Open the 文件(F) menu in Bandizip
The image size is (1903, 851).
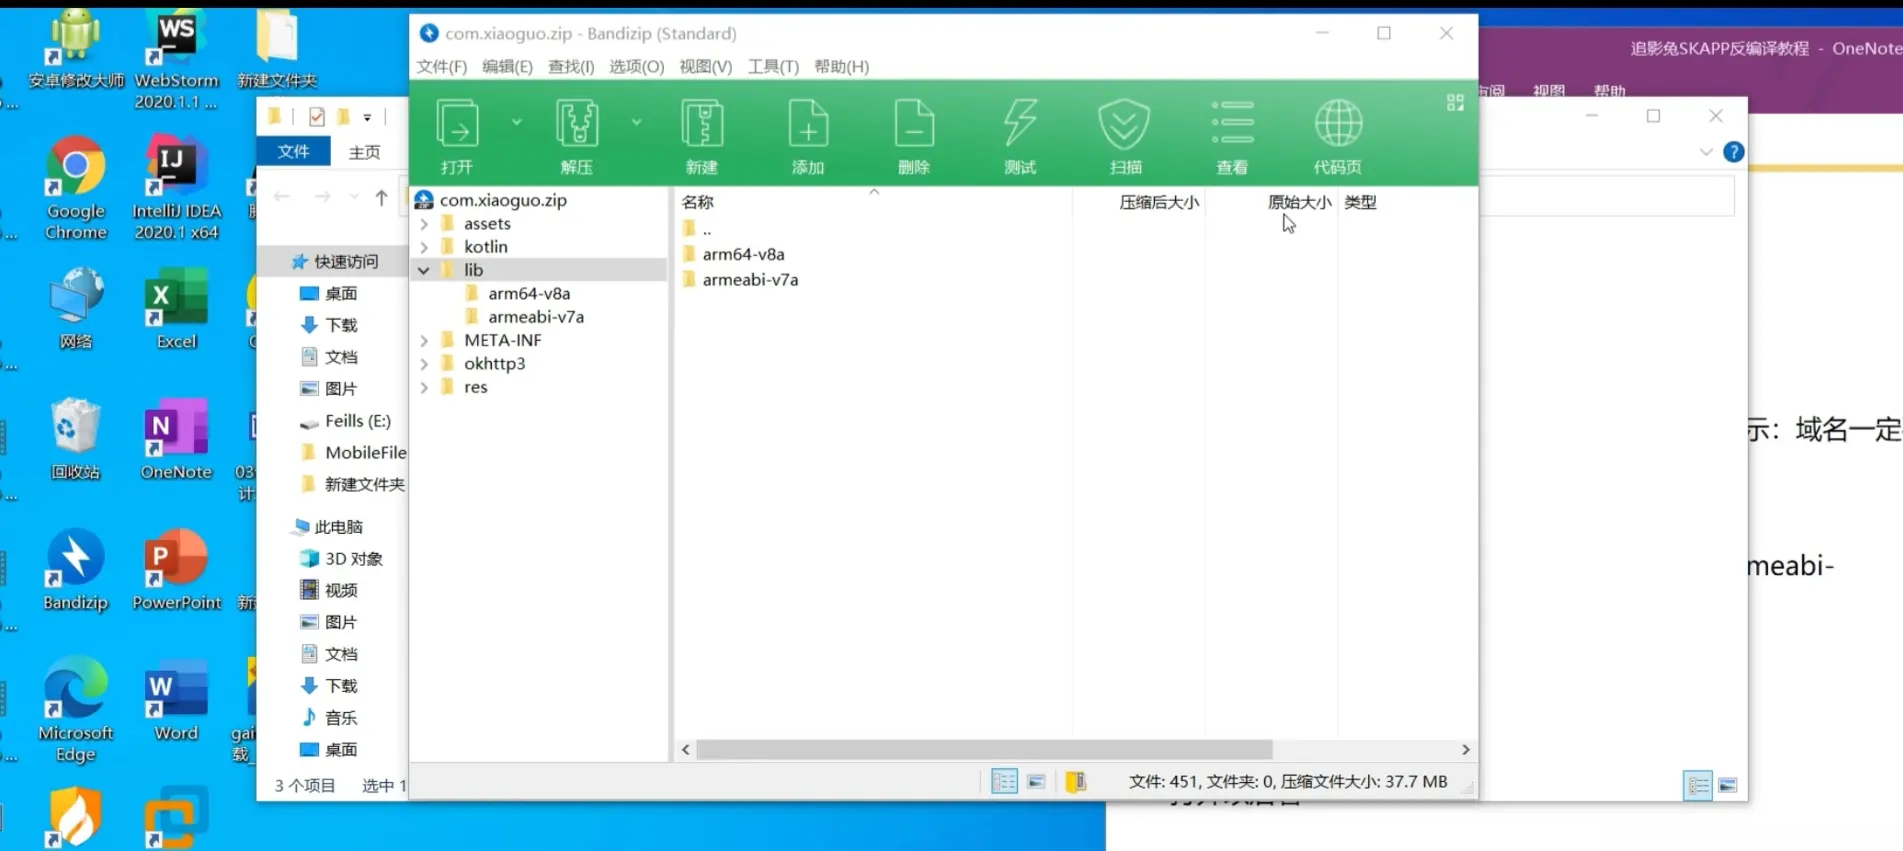tap(441, 66)
